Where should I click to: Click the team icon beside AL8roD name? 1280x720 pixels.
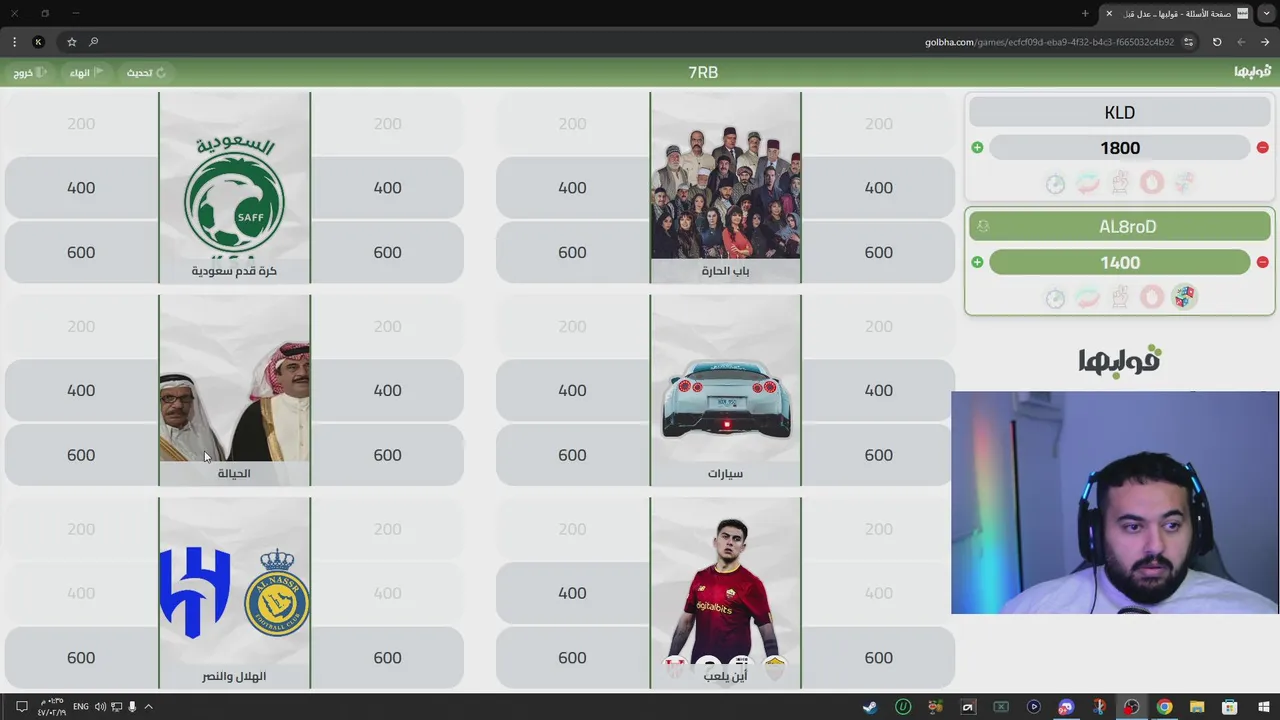(983, 227)
